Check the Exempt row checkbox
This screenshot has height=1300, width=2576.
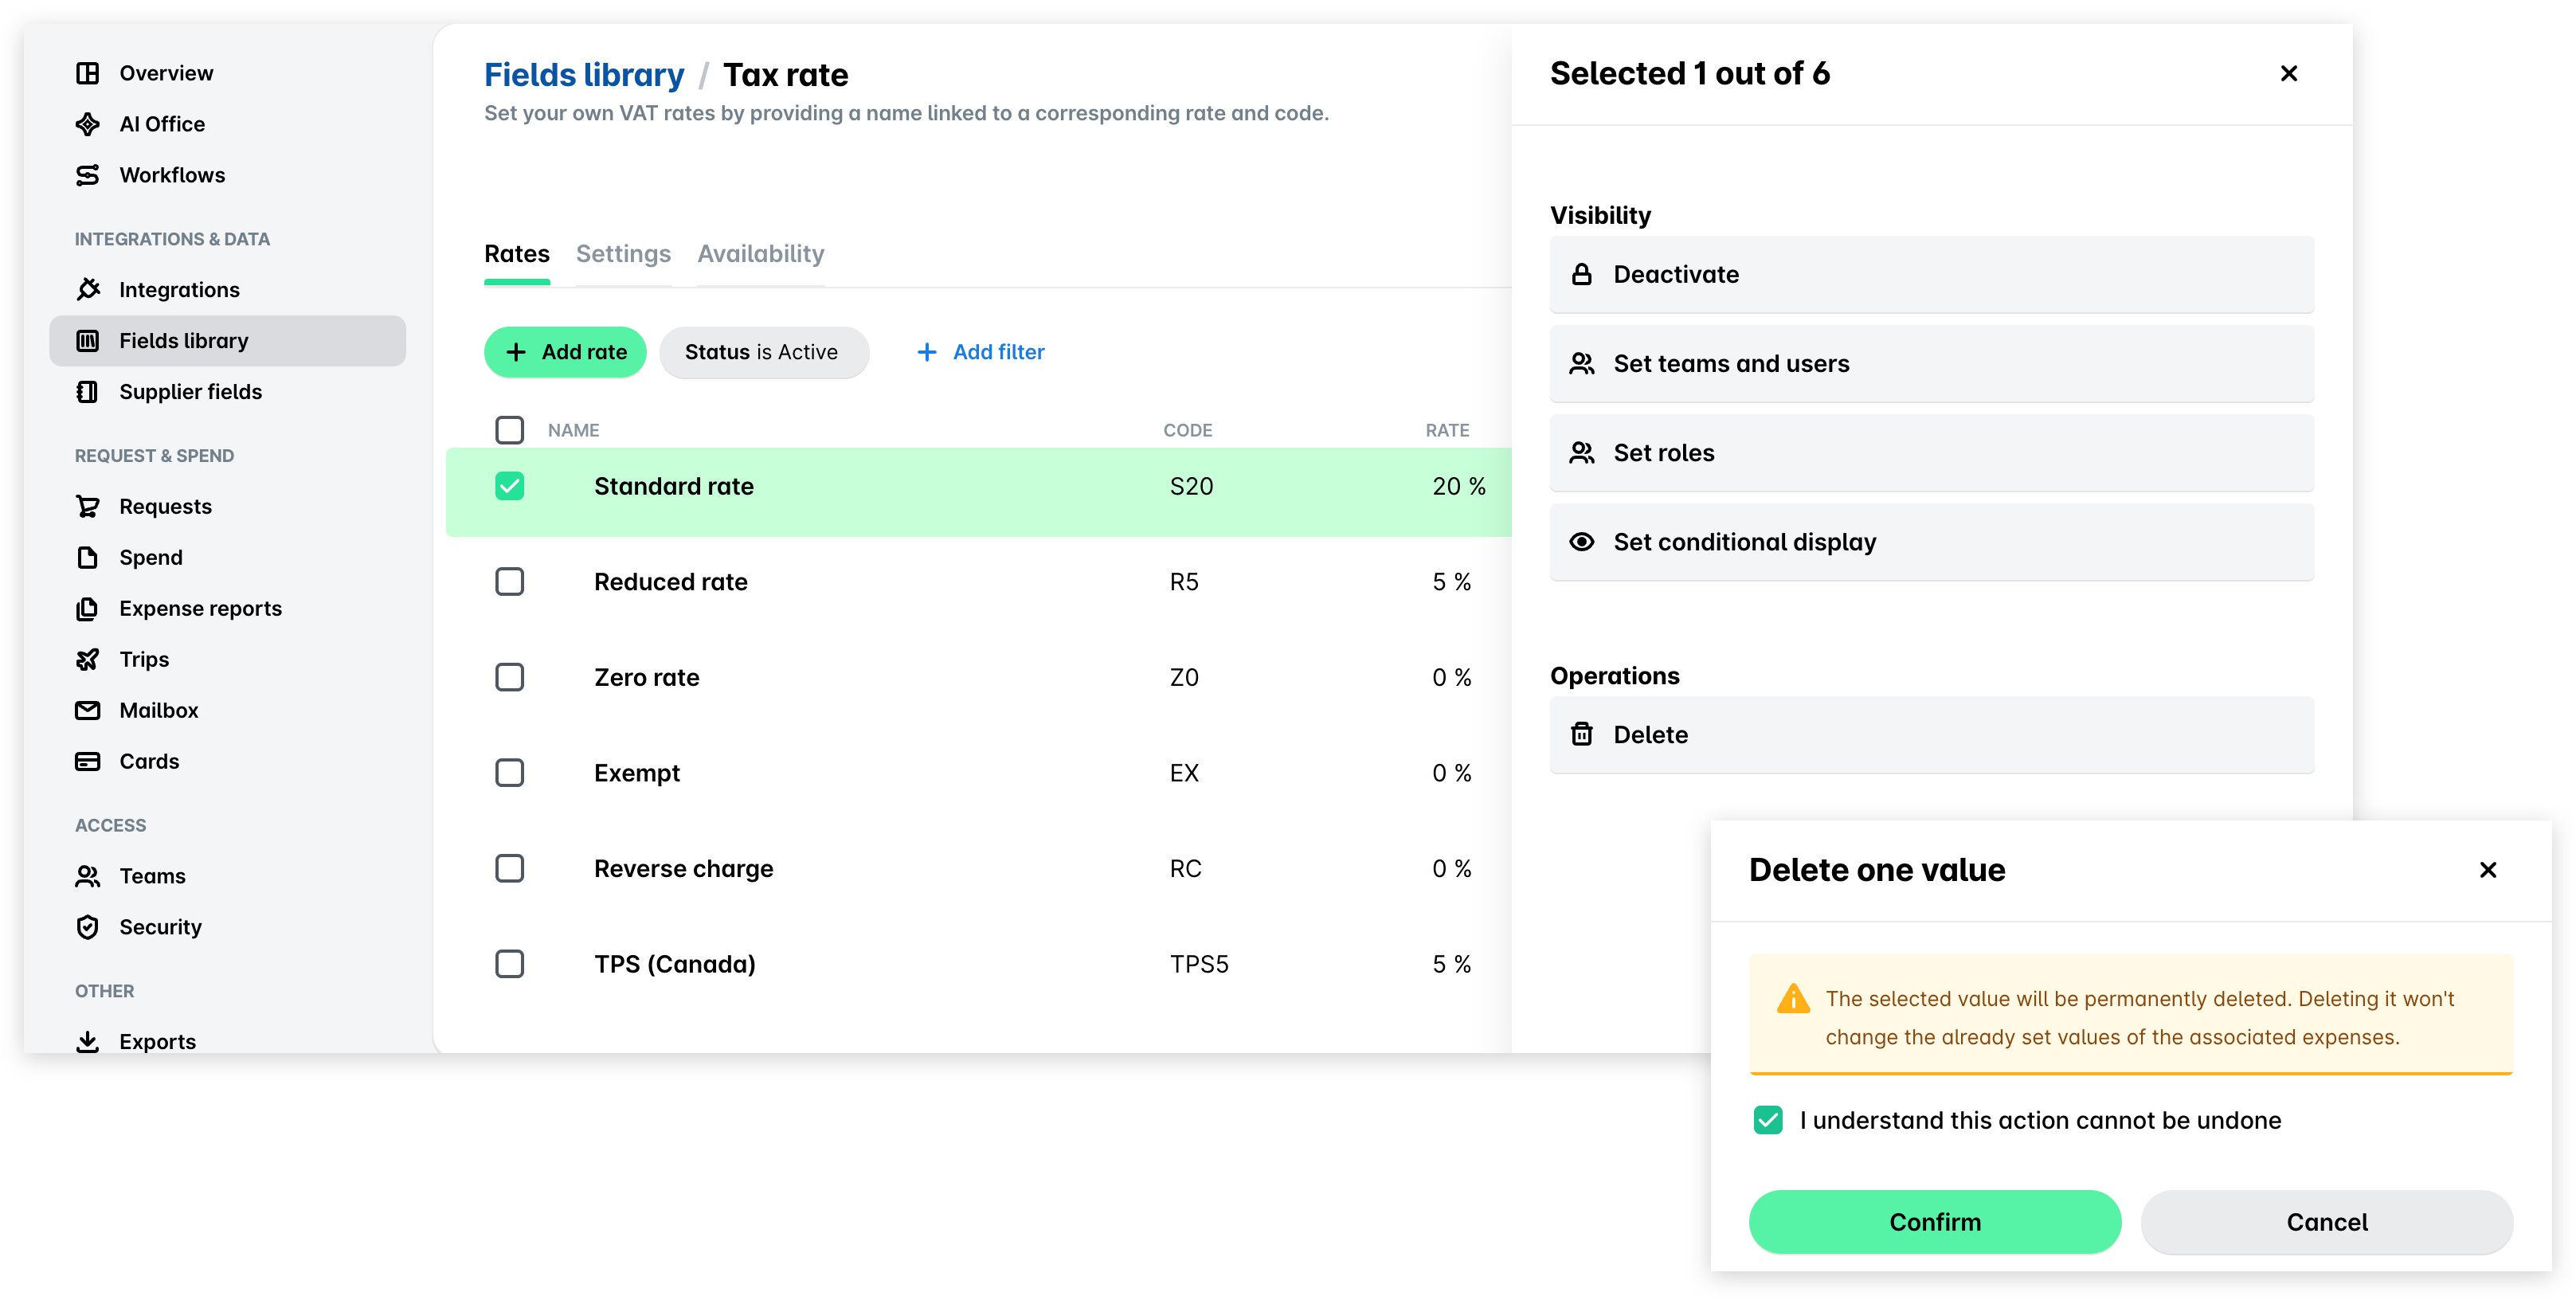pos(510,772)
